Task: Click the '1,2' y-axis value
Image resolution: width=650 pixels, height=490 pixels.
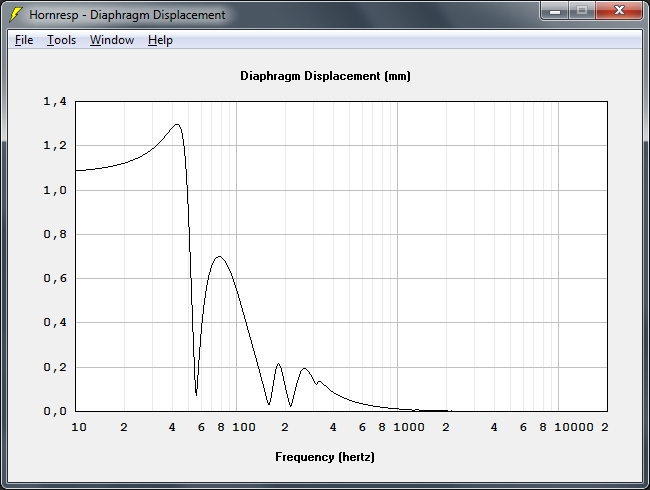Action: pos(55,146)
